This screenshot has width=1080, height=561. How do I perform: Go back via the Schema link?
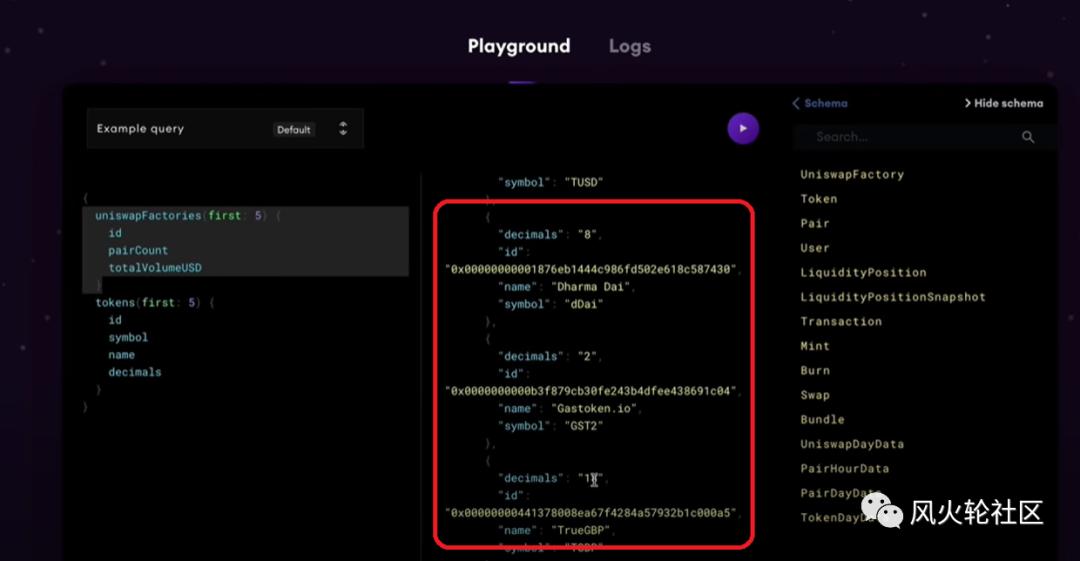[826, 103]
